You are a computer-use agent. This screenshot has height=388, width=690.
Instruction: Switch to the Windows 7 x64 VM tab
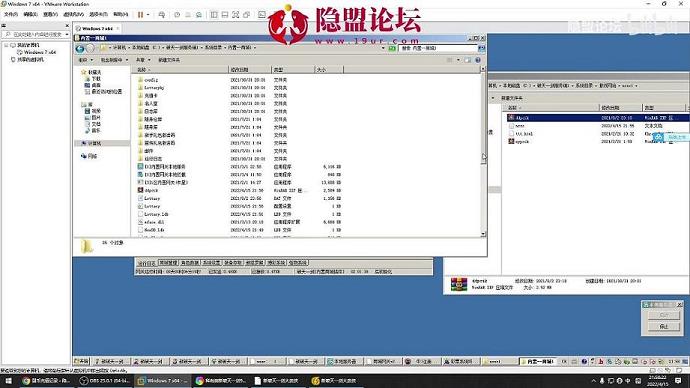point(97,29)
